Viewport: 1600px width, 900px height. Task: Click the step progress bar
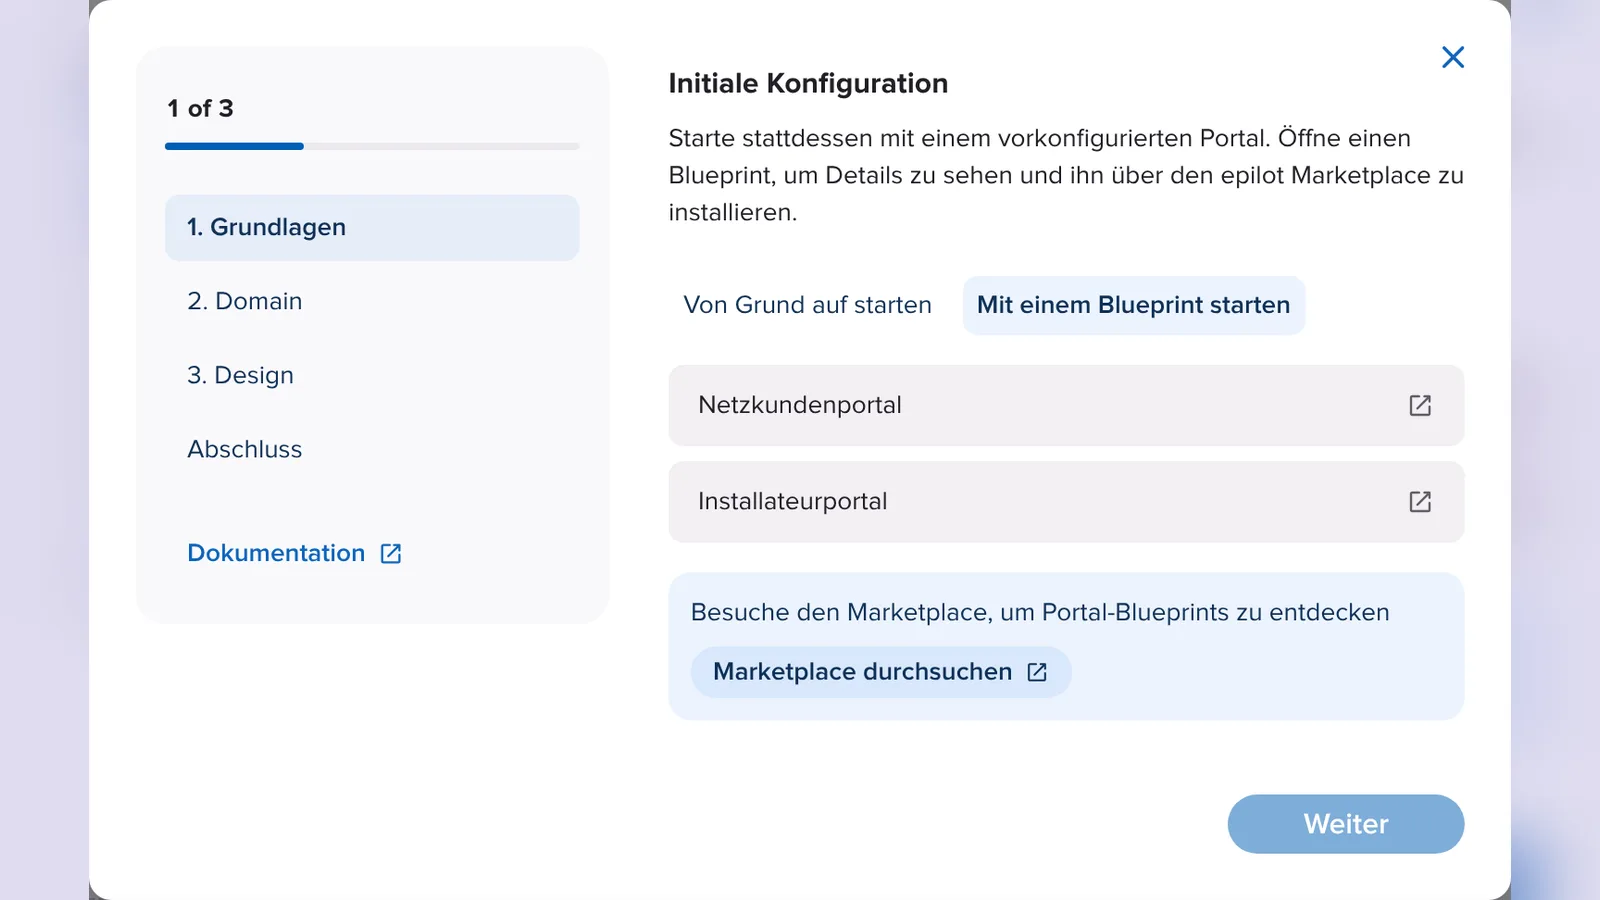(x=372, y=146)
